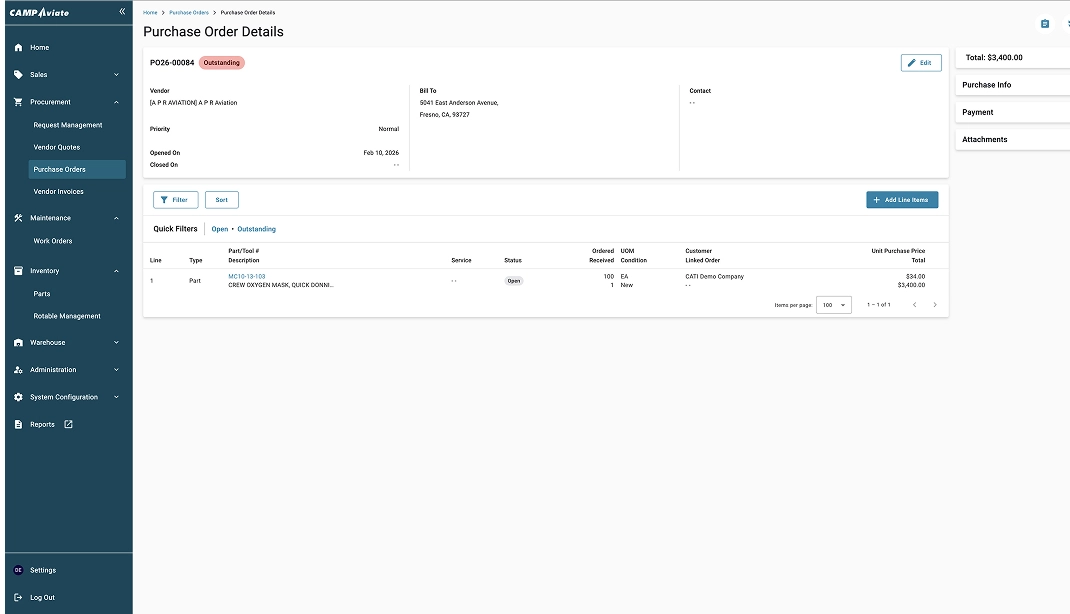Collapse the Procurement menu section

[116, 102]
